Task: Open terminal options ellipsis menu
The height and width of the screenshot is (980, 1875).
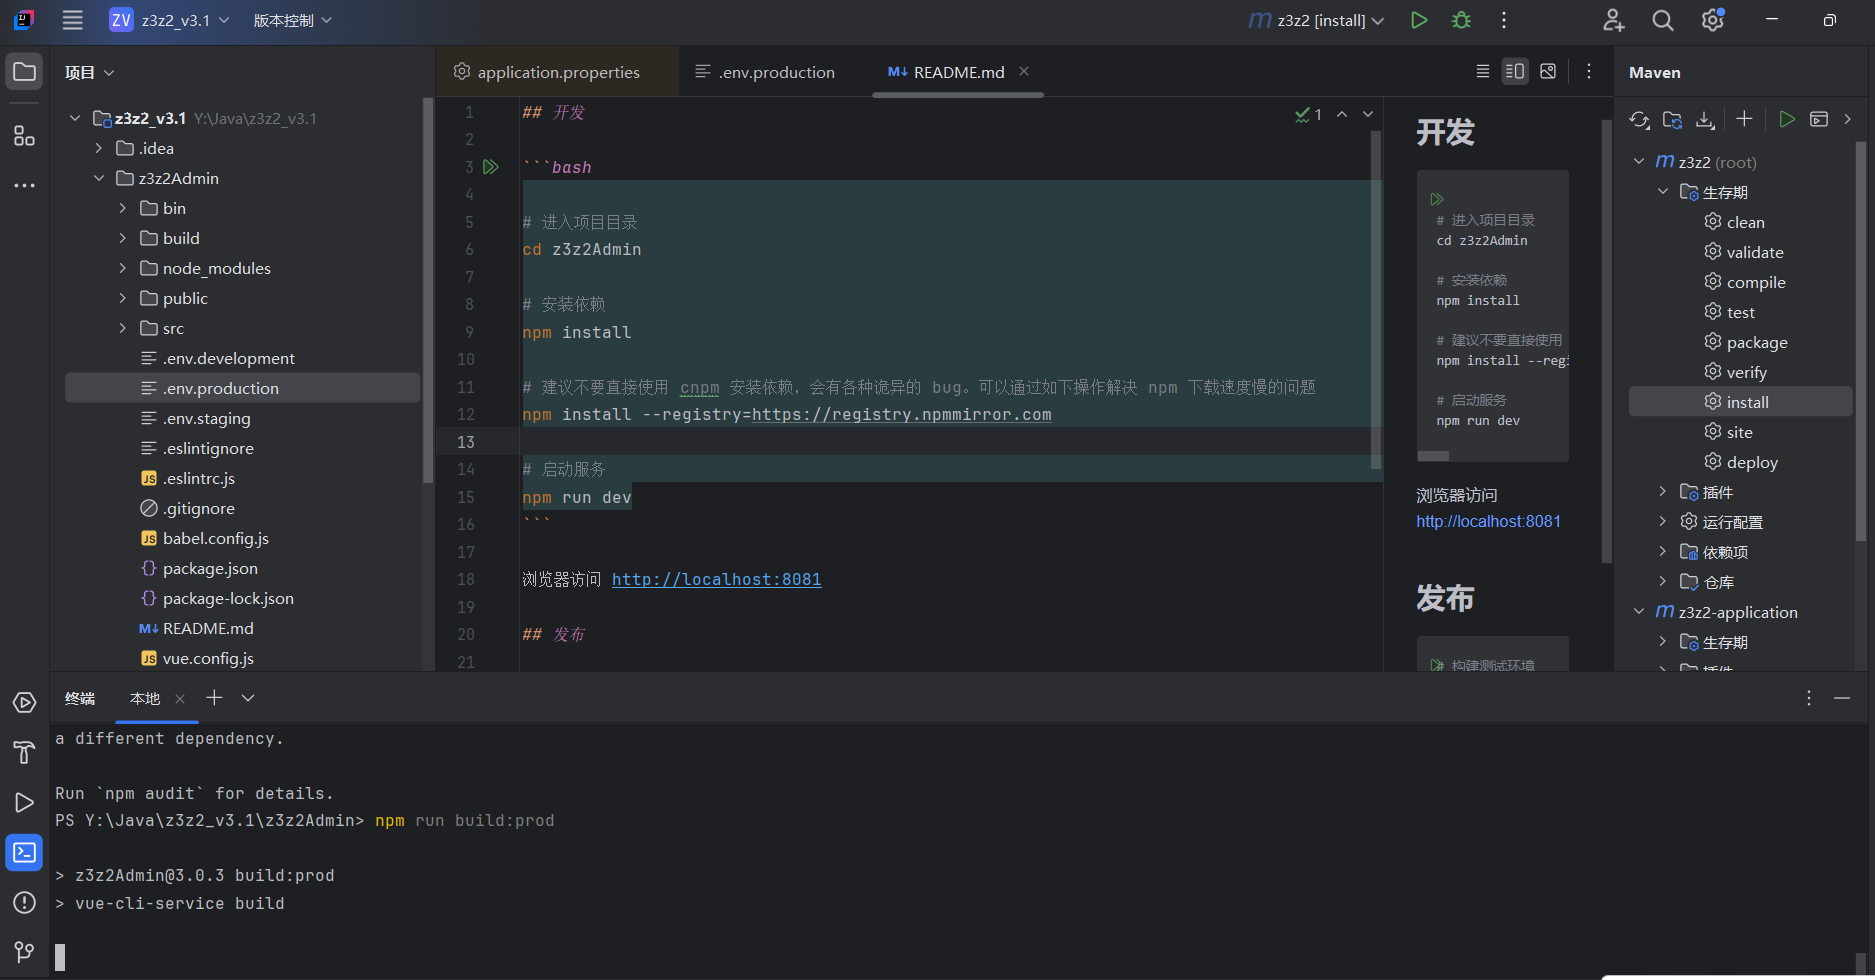Action: [1808, 698]
